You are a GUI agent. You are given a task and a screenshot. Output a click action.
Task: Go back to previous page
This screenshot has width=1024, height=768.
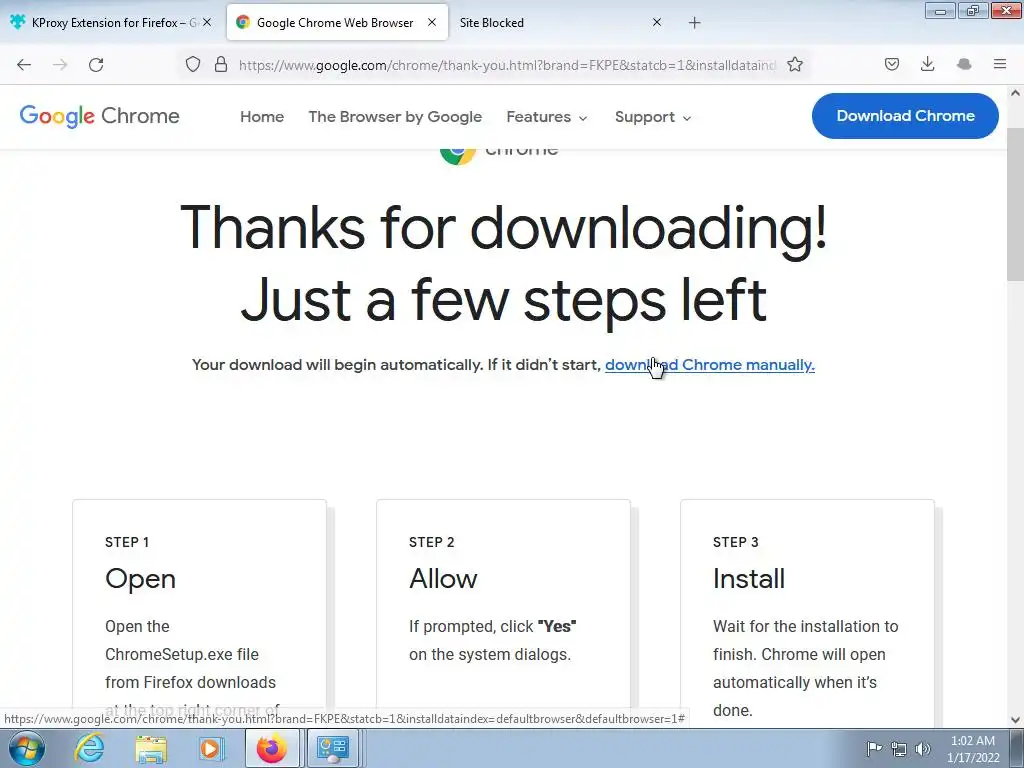[24, 65]
